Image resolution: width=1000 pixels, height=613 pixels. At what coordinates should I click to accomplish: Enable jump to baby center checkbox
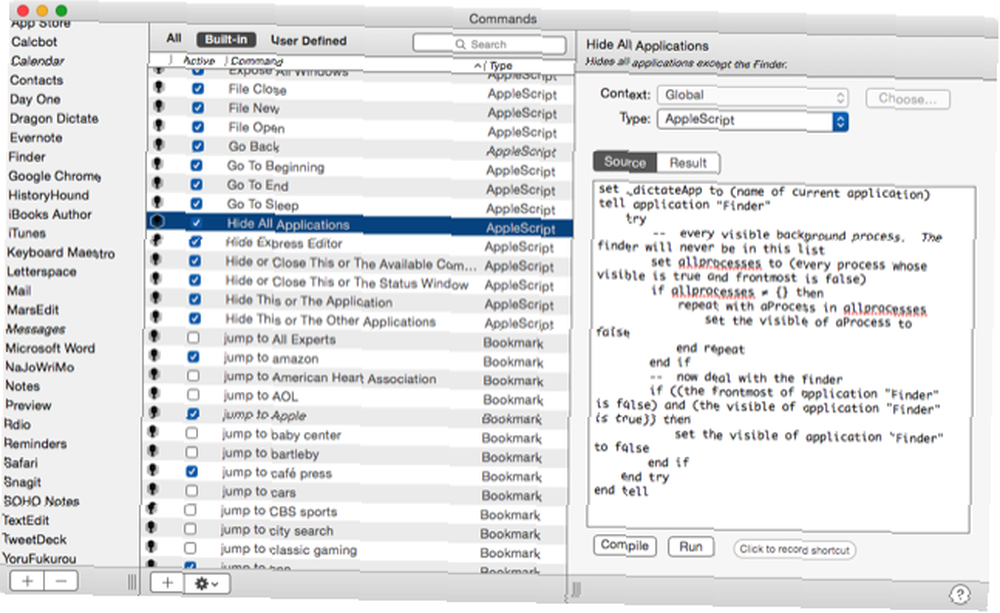(x=192, y=433)
